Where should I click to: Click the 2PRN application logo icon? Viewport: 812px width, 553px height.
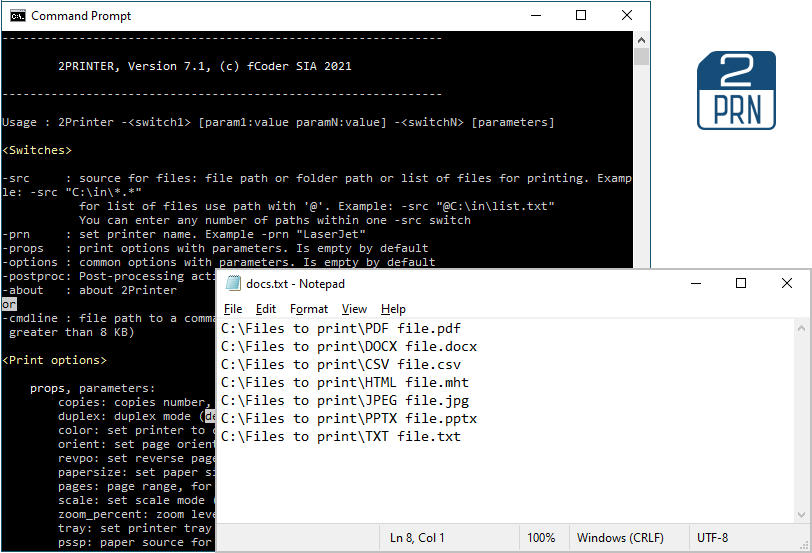click(736, 90)
